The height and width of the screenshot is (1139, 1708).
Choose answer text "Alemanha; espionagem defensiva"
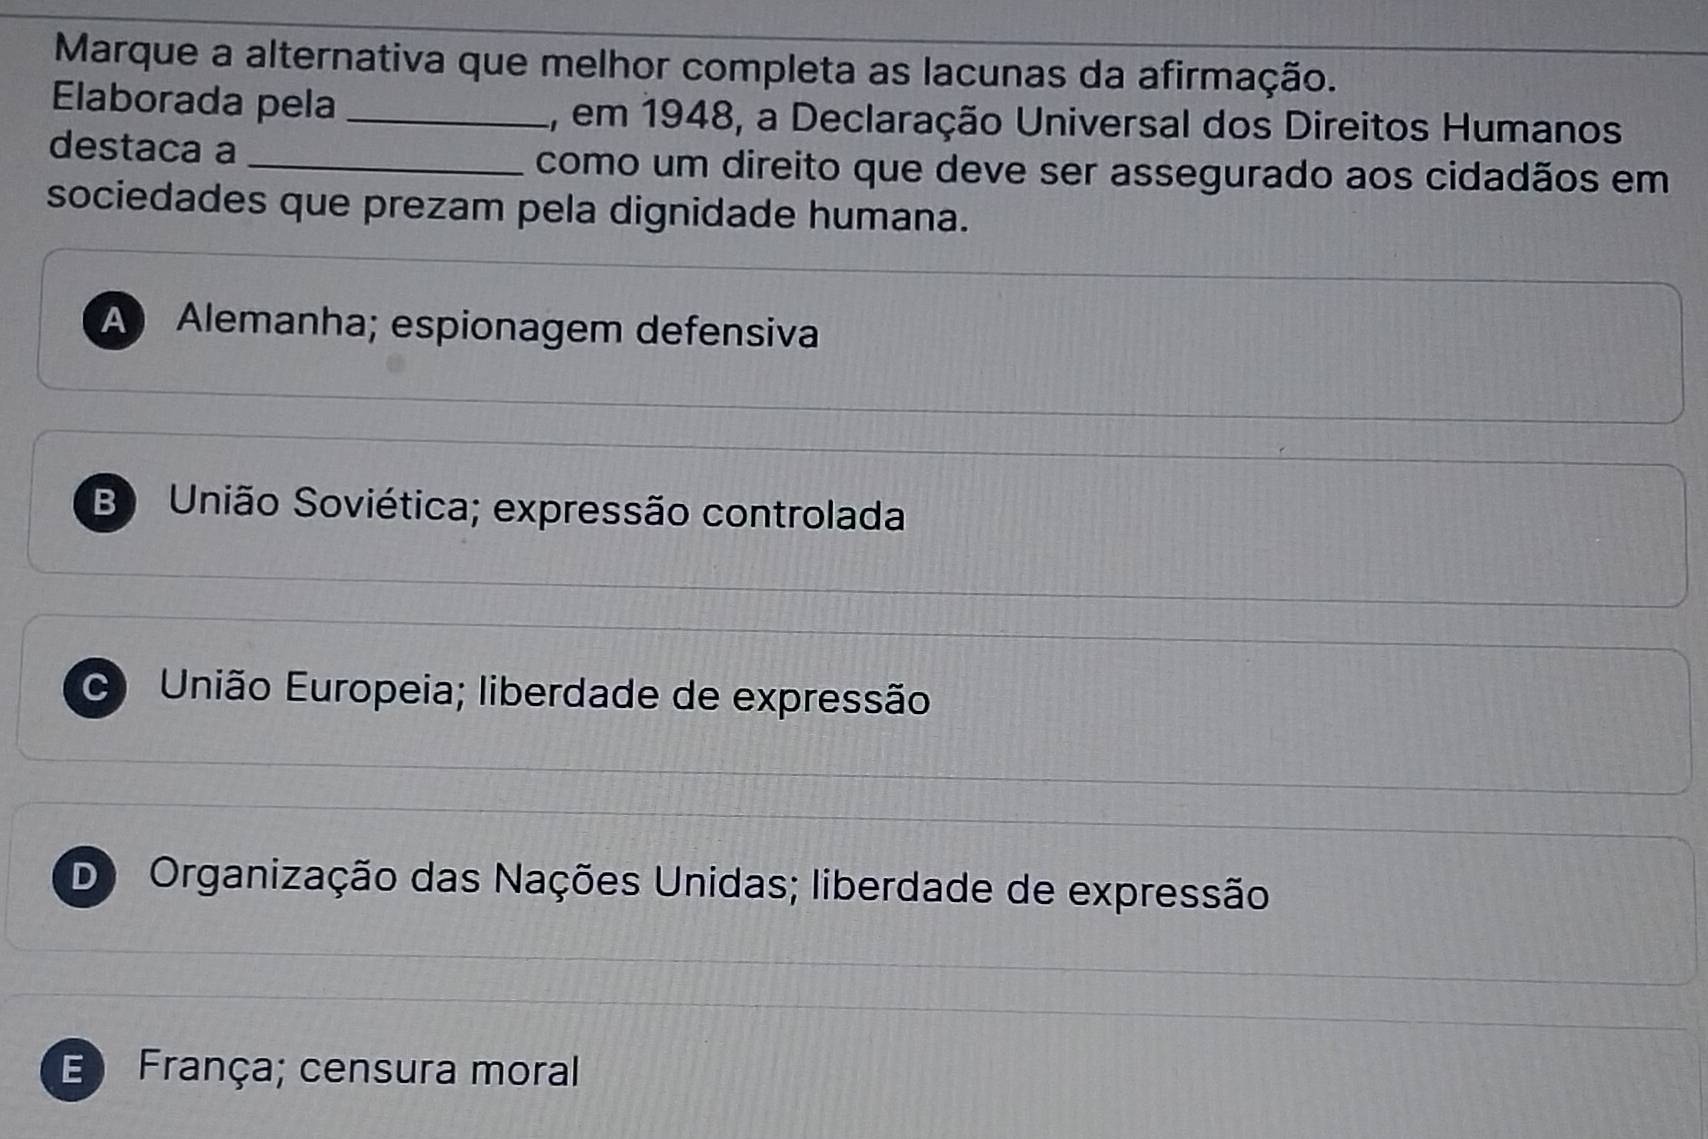point(497,328)
